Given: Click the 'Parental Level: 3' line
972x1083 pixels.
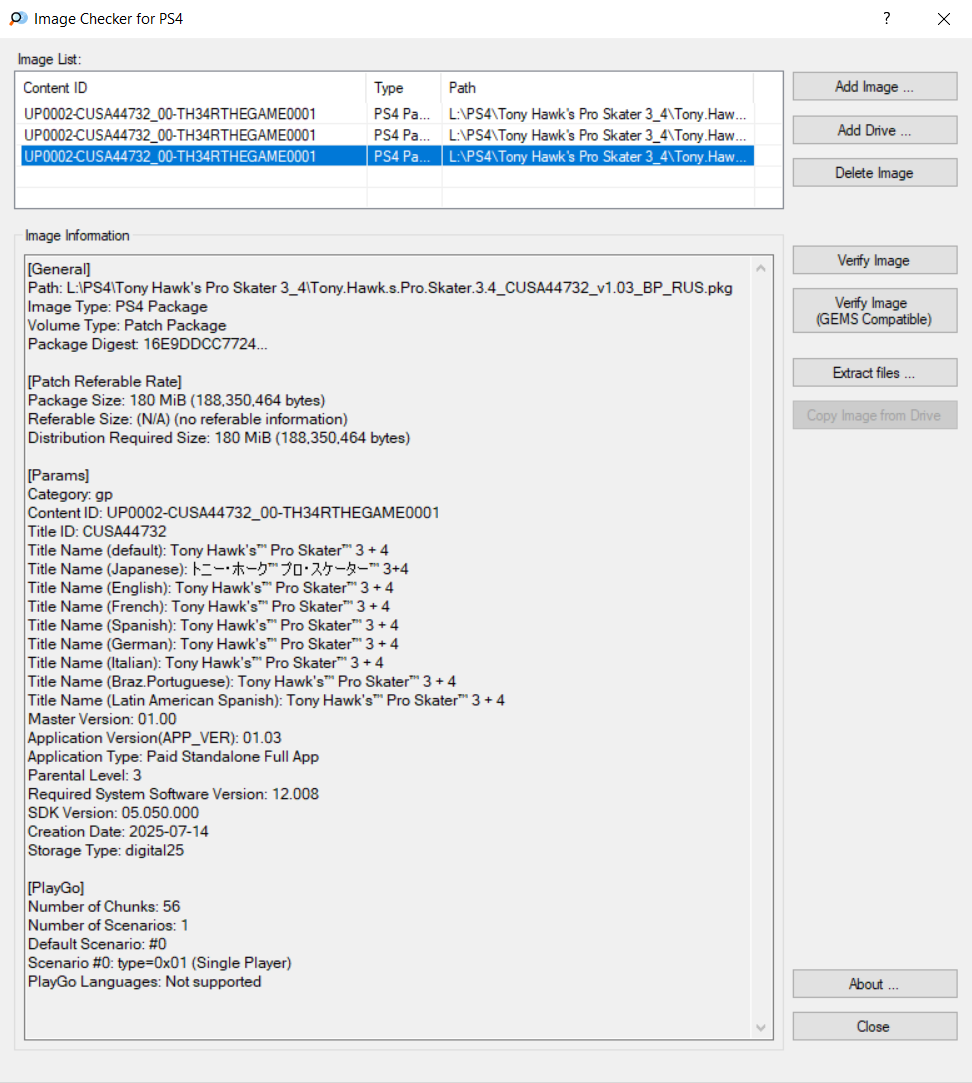Looking at the screenshot, I should pyautogui.click(x=84, y=775).
